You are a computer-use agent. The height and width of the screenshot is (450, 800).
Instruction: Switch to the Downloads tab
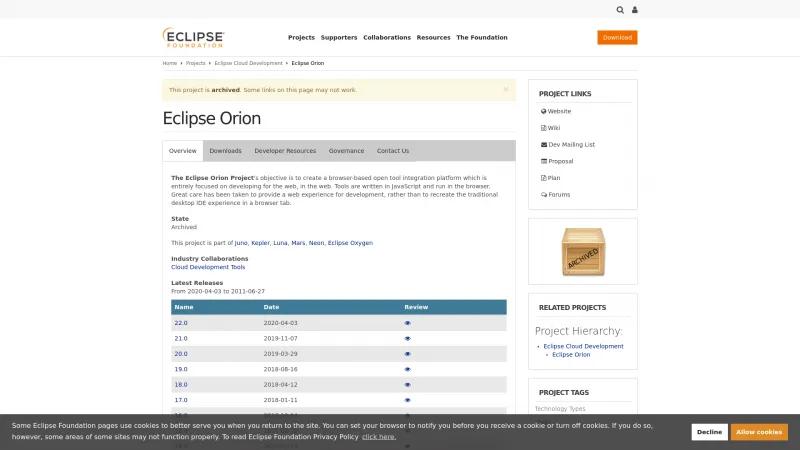click(226, 151)
